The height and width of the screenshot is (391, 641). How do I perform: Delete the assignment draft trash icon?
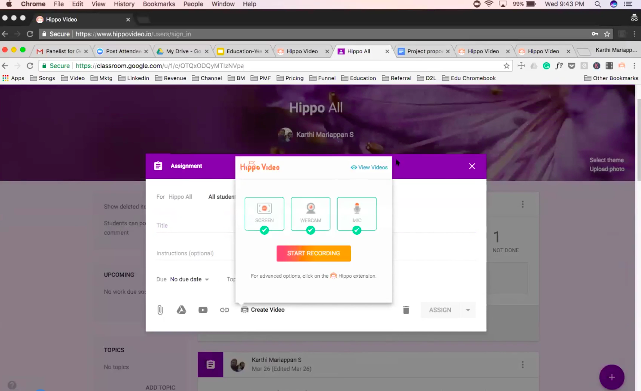pyautogui.click(x=406, y=310)
